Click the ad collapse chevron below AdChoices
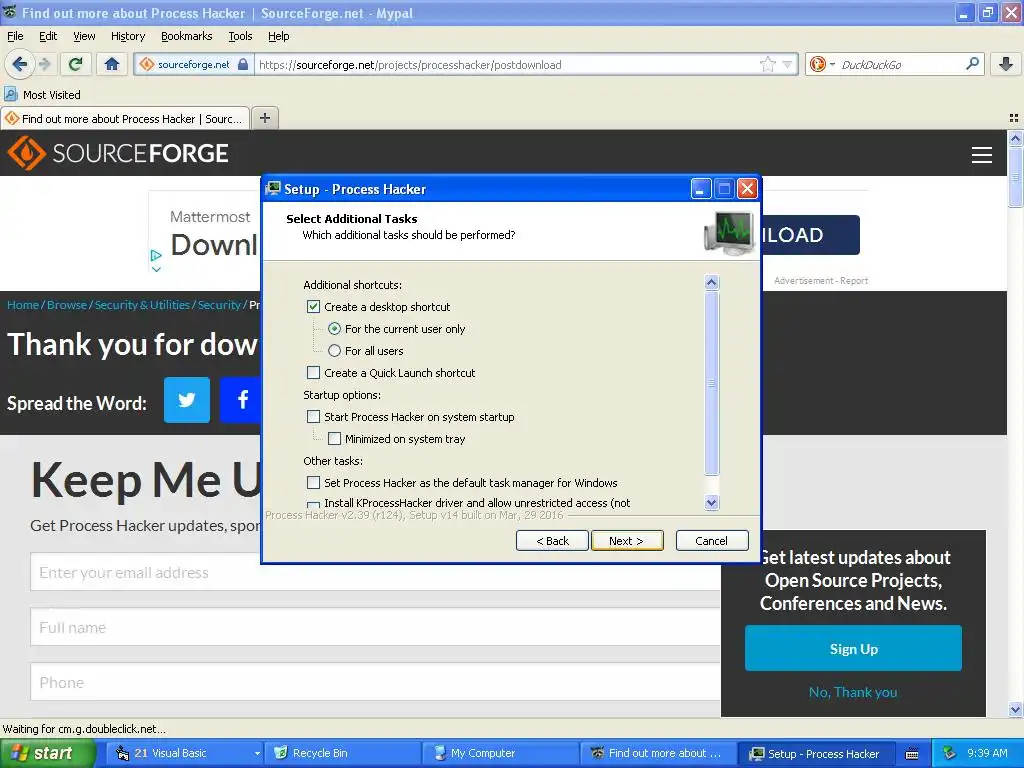The image size is (1024, 768). coord(156,268)
